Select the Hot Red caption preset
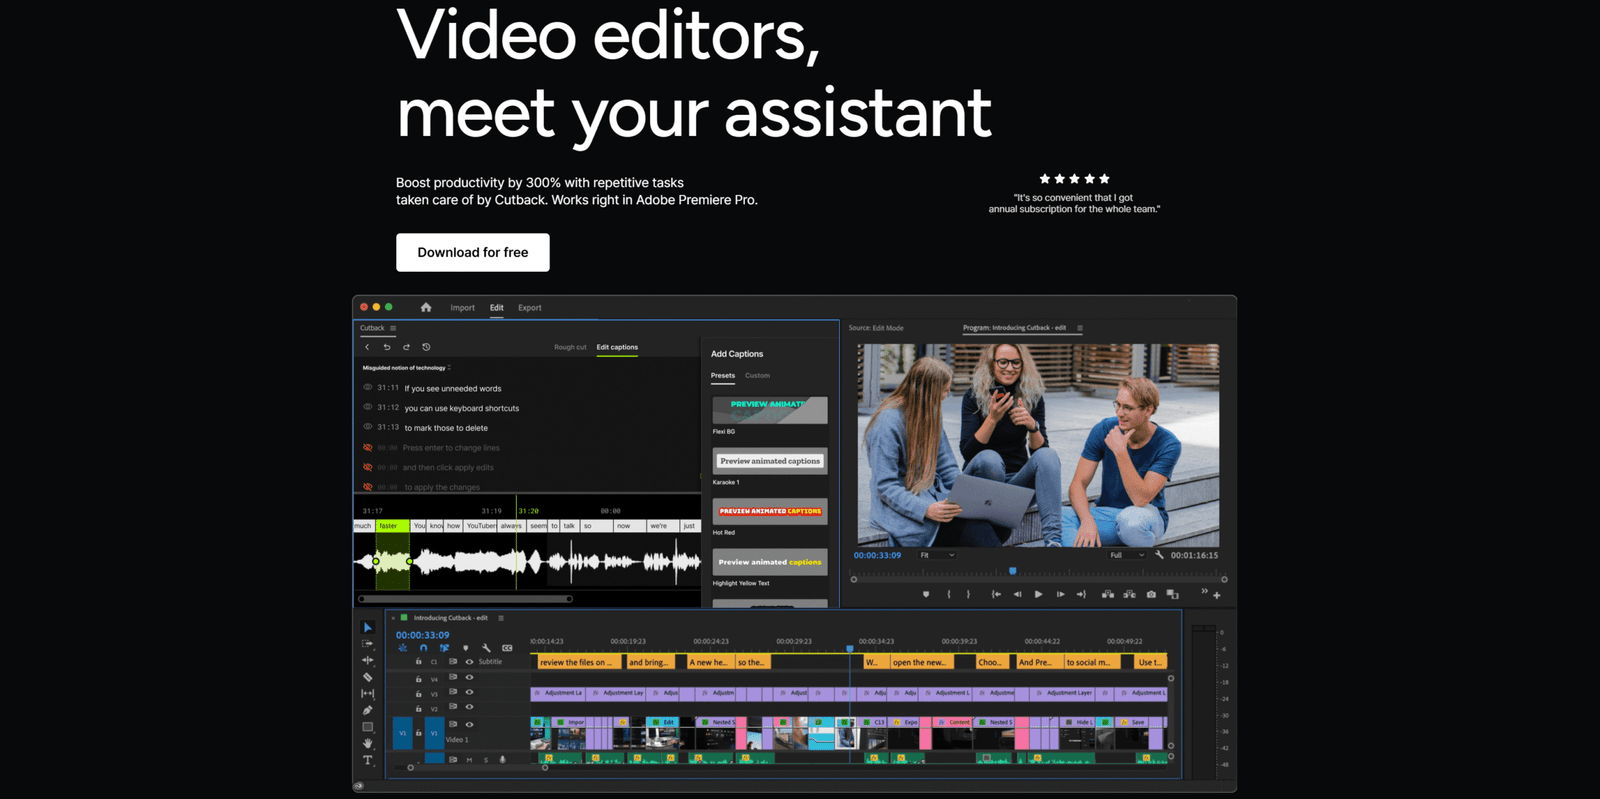Image resolution: width=1600 pixels, height=799 pixels. tap(769, 511)
